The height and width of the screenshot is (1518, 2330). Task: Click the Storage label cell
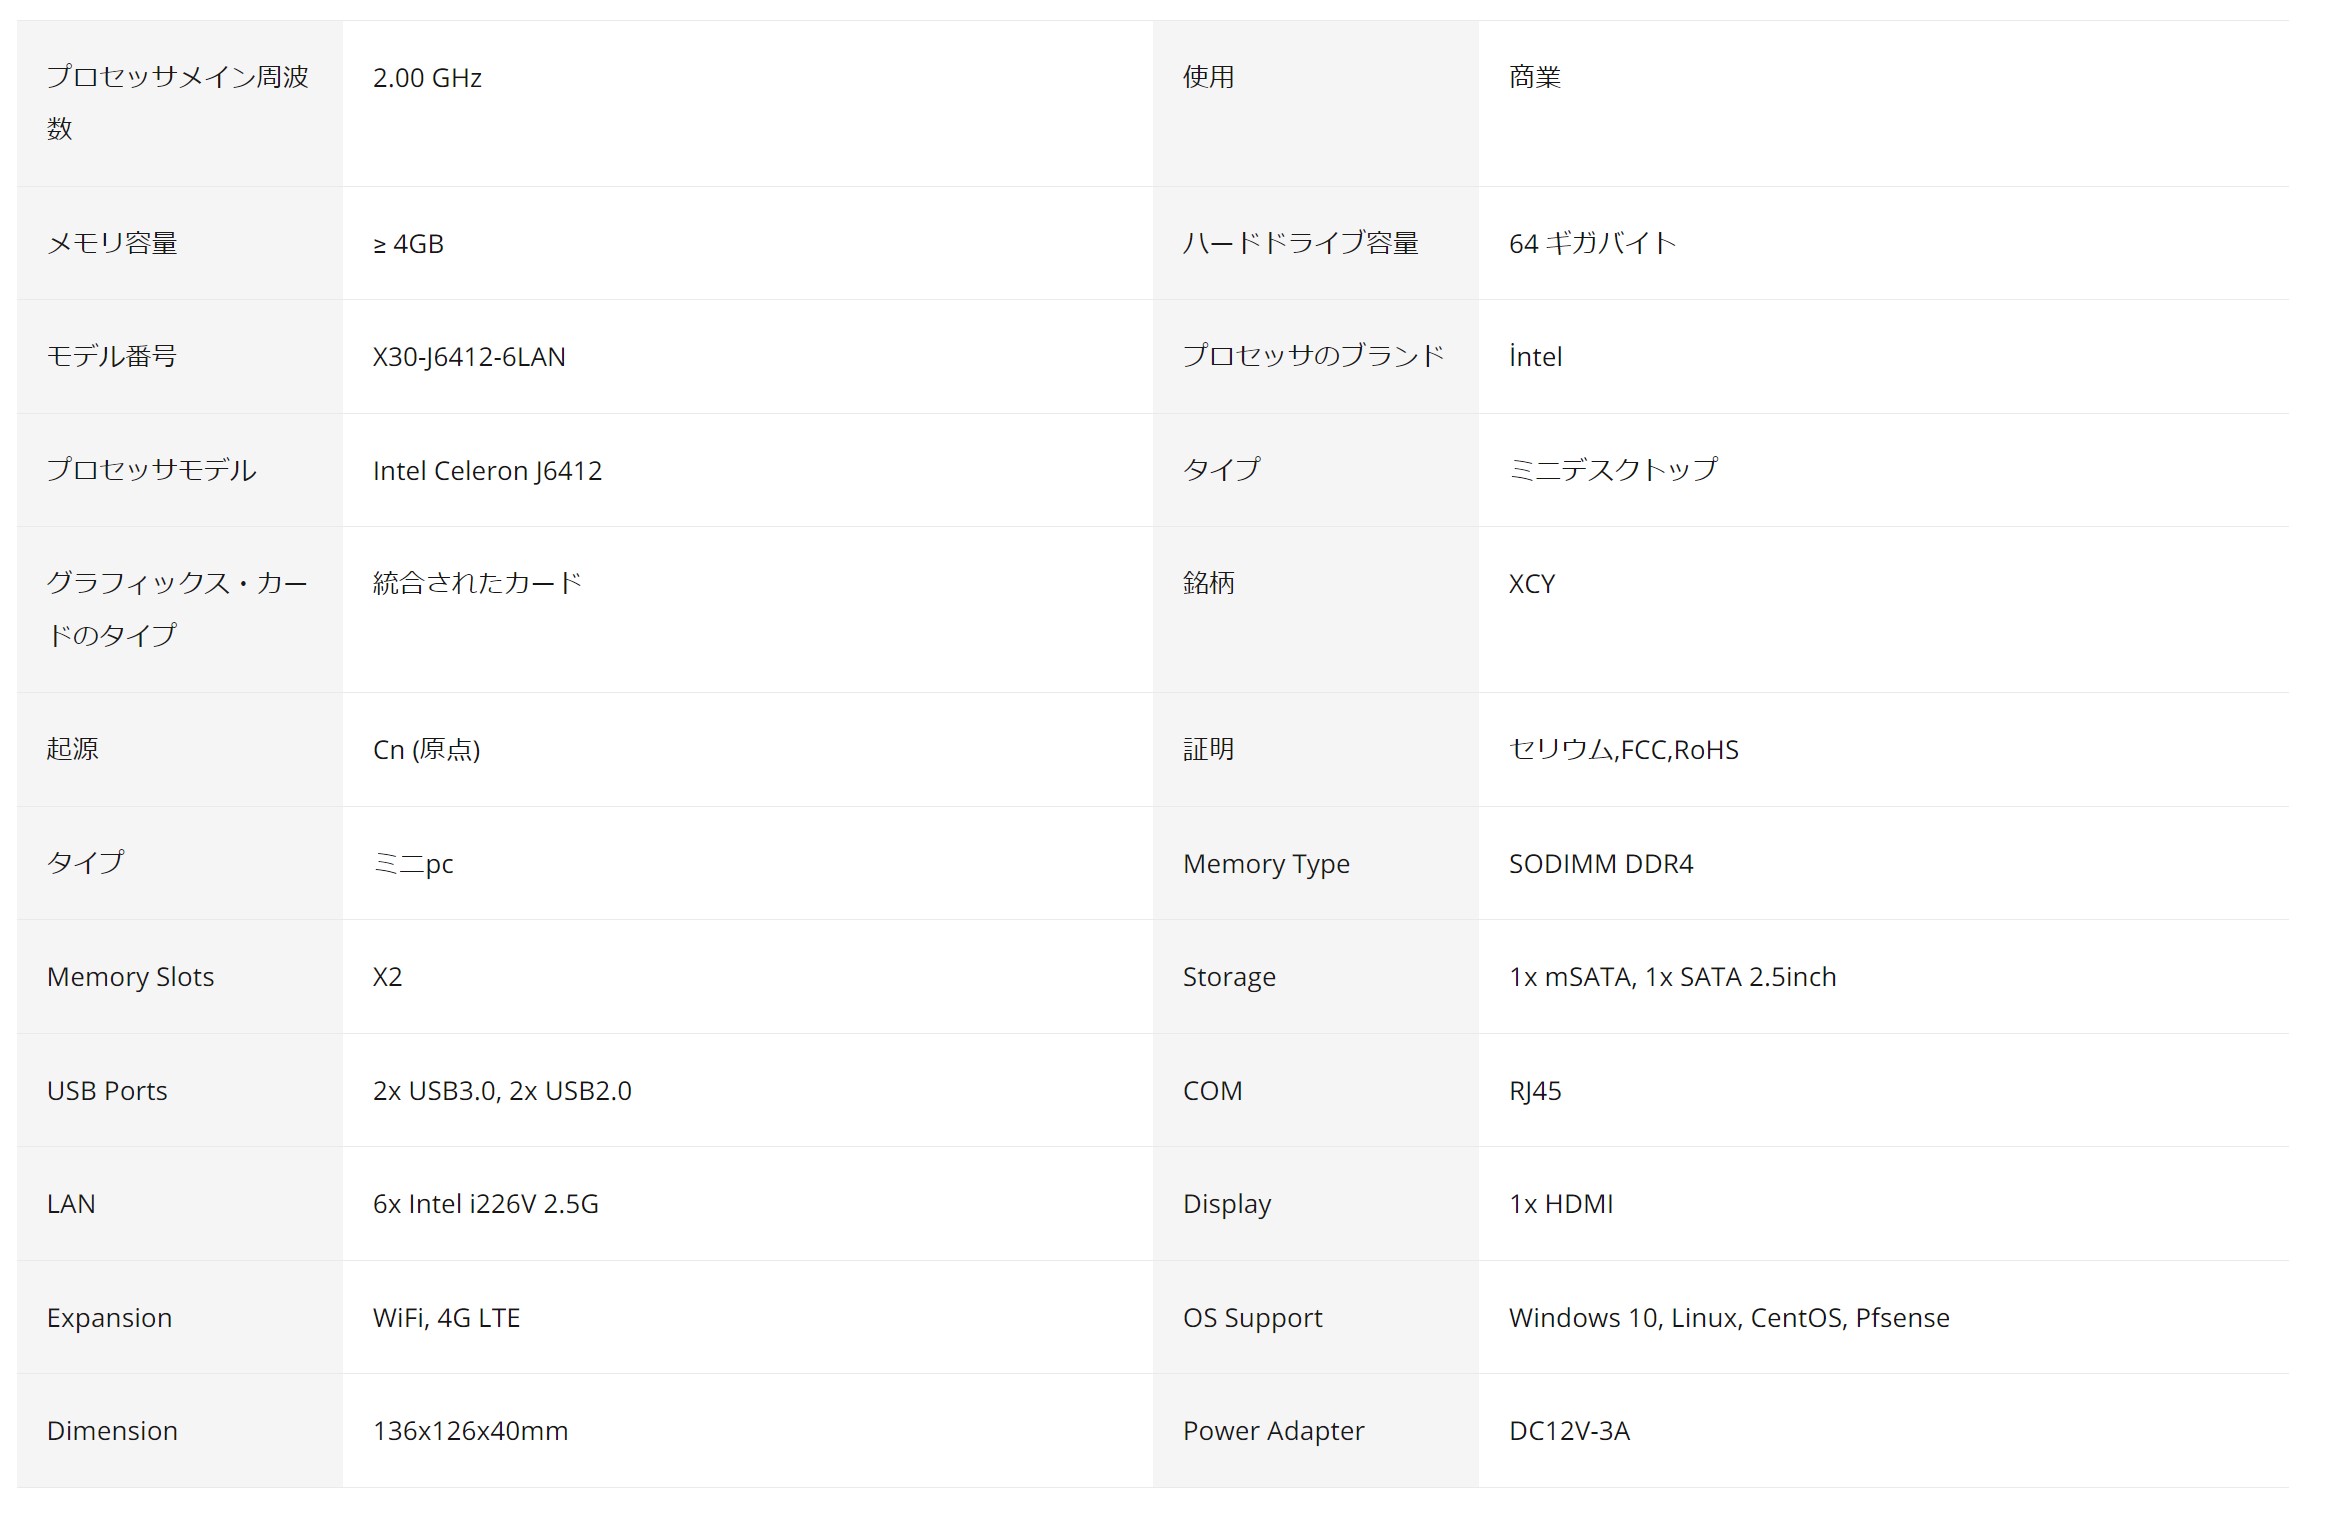tap(1229, 977)
